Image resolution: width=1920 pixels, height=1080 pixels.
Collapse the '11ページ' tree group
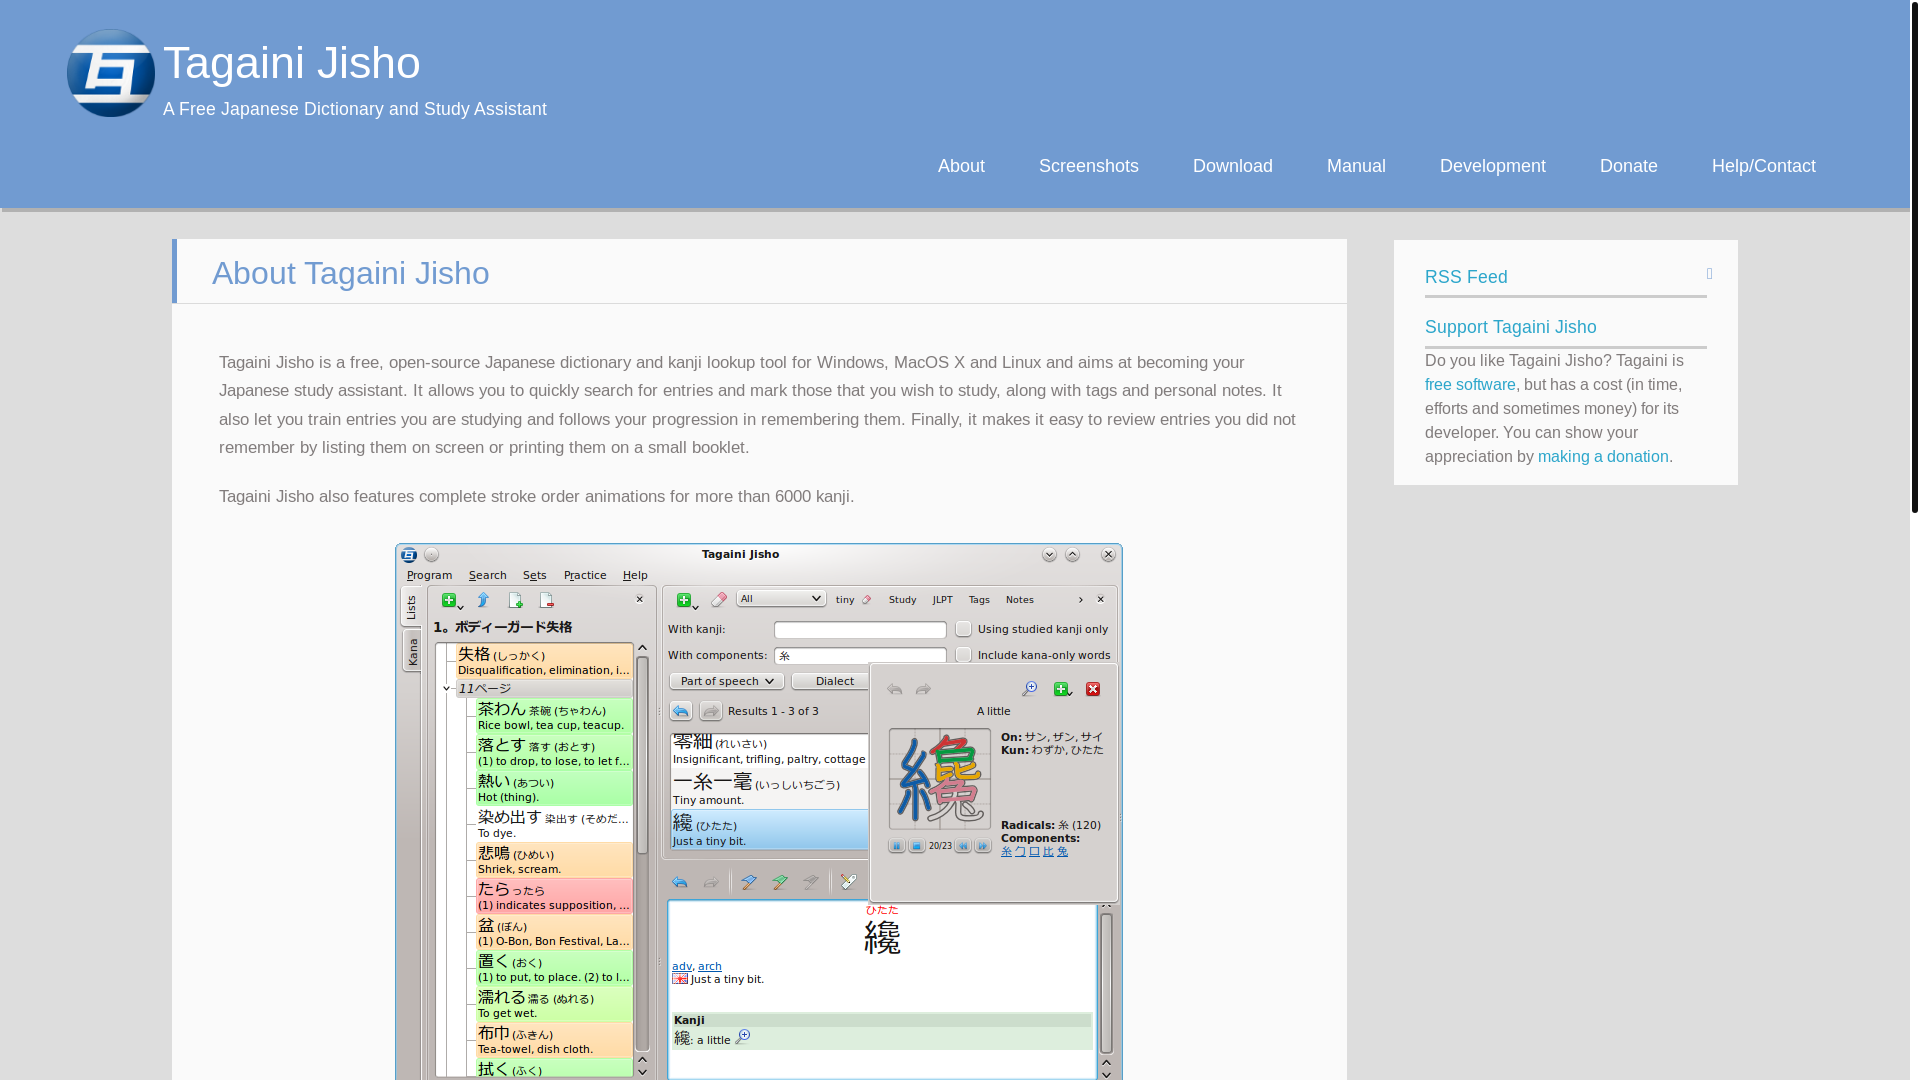(x=446, y=689)
